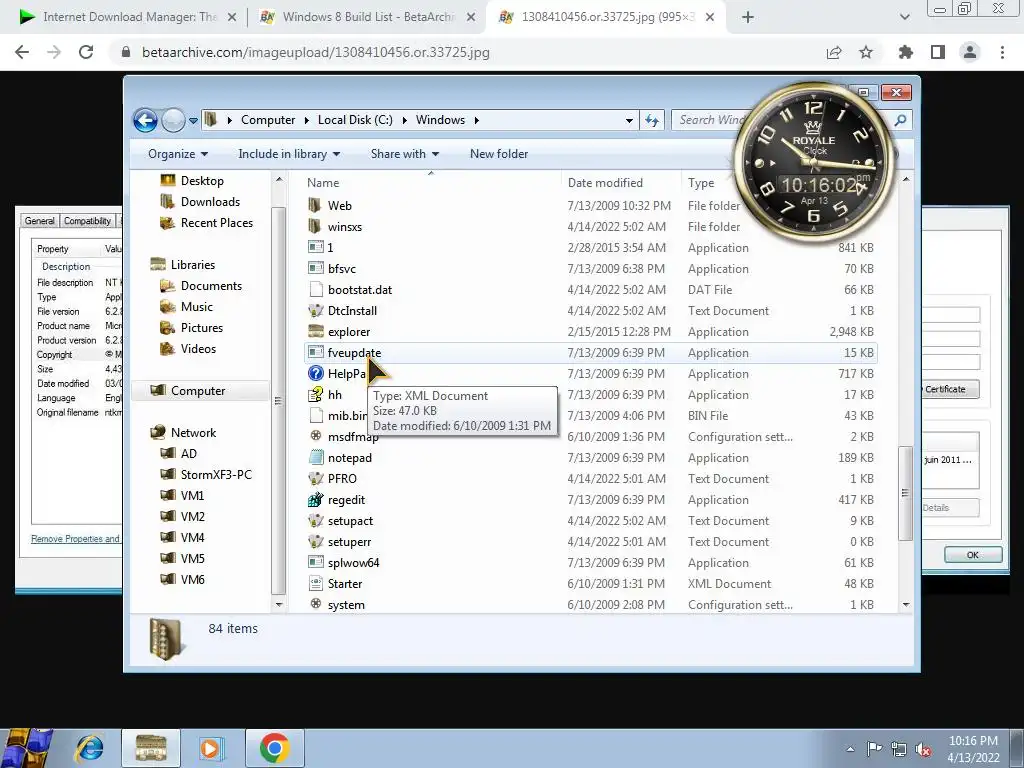
Task: Open the Explorer search magnifier
Action: click(901, 120)
